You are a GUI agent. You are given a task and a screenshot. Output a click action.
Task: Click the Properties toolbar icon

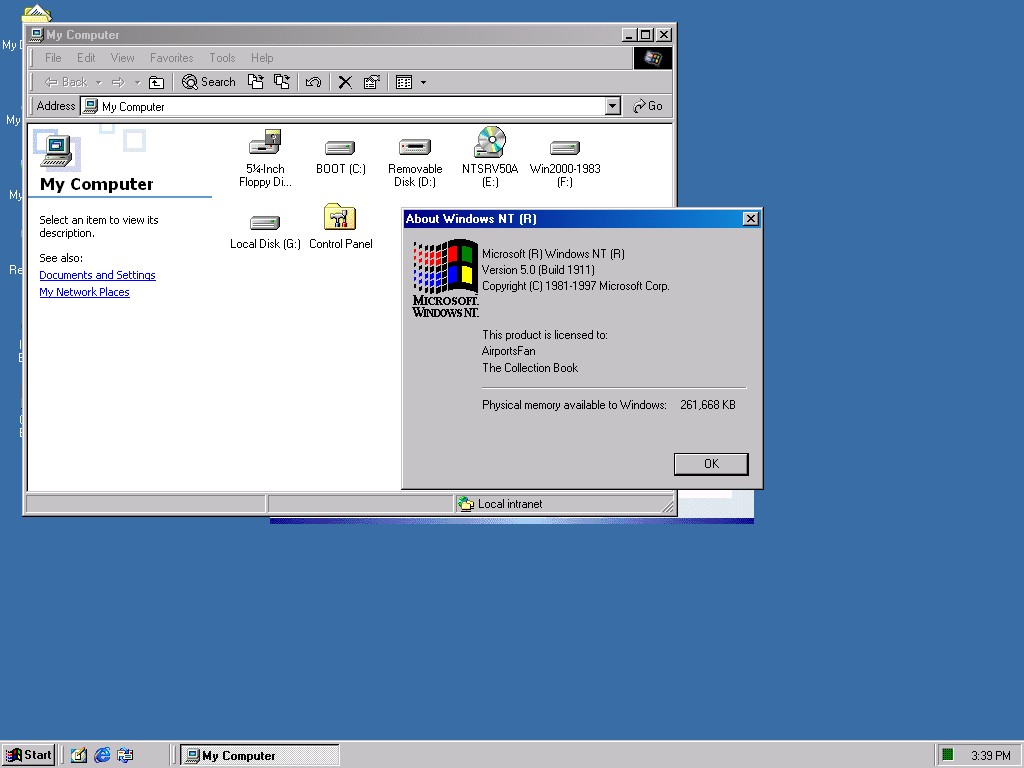[372, 82]
